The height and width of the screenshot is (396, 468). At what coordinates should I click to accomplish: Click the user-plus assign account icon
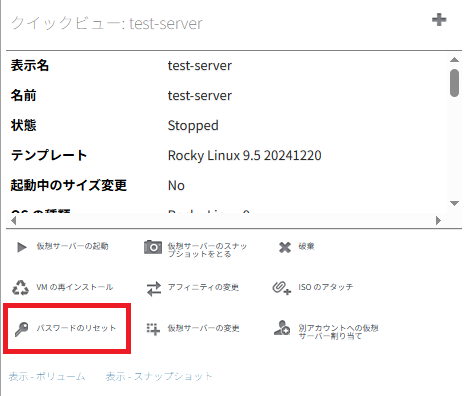click(282, 328)
